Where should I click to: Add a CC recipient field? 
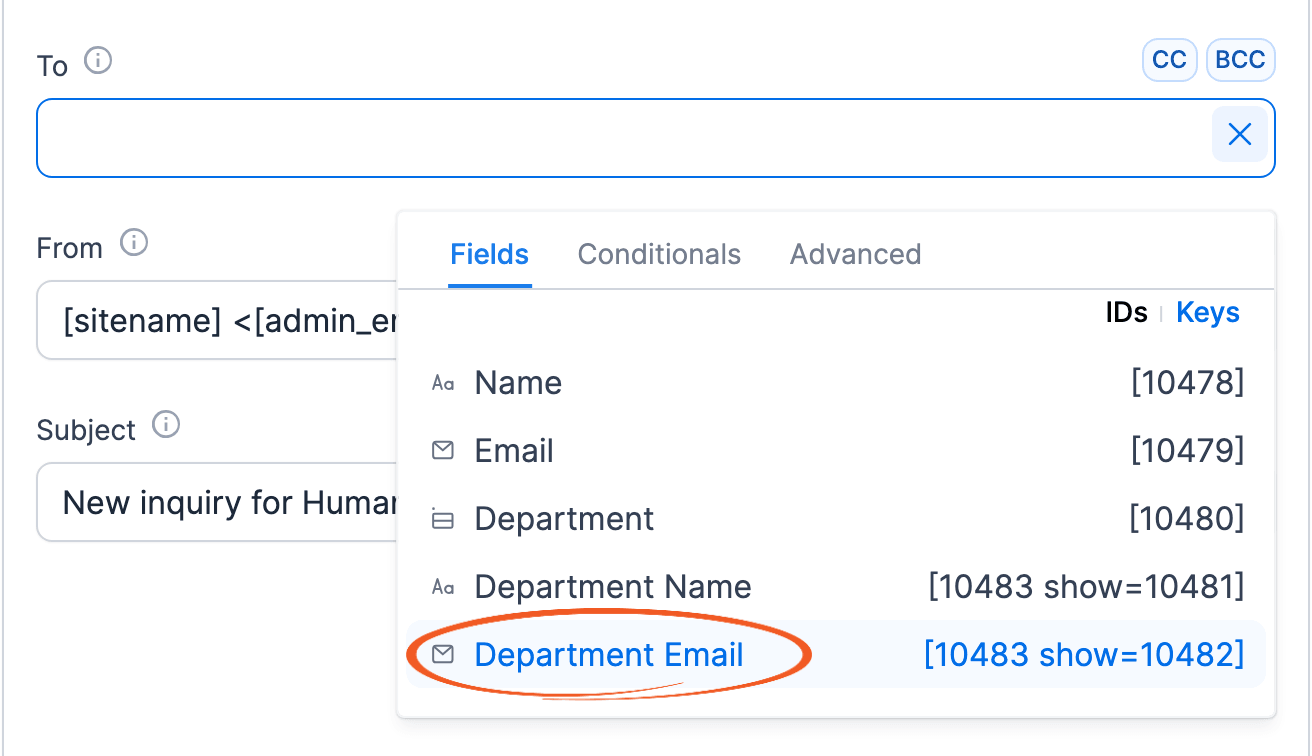pyautogui.click(x=1170, y=60)
